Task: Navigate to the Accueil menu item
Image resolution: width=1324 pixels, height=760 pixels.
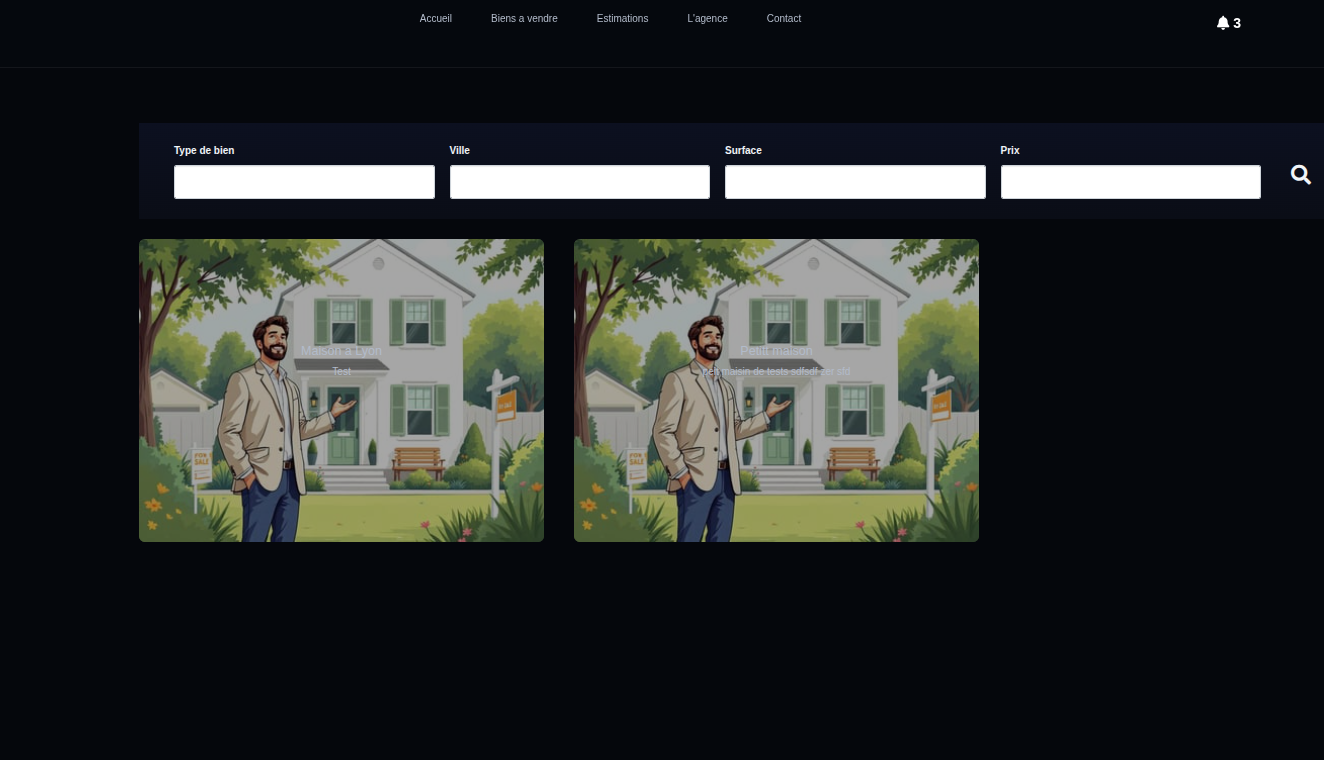Action: coord(435,18)
